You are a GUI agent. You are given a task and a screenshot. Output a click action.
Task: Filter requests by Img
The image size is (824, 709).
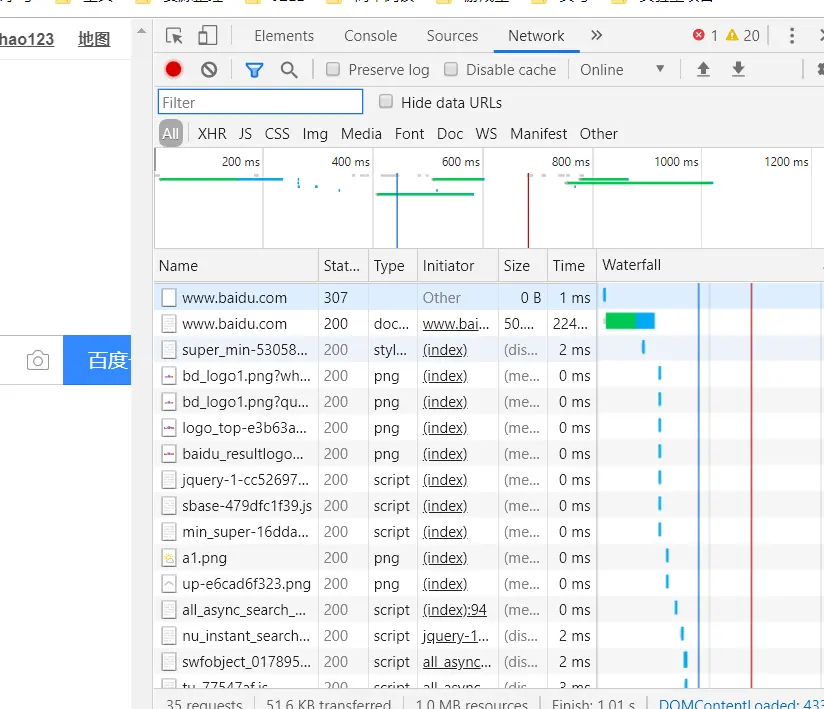click(x=315, y=134)
